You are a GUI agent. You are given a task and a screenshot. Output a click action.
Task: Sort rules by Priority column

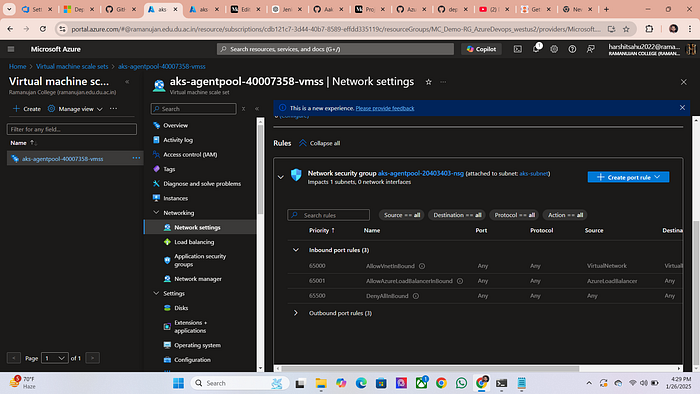(x=321, y=230)
